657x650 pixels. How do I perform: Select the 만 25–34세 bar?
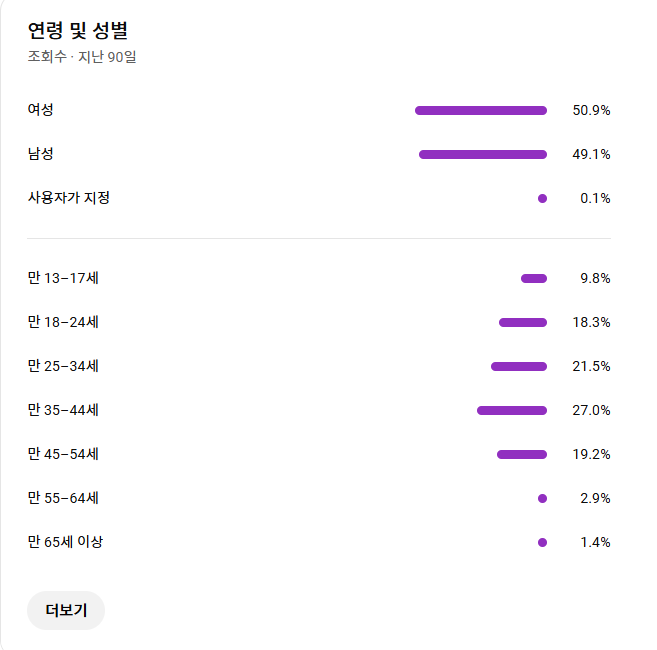point(519,367)
